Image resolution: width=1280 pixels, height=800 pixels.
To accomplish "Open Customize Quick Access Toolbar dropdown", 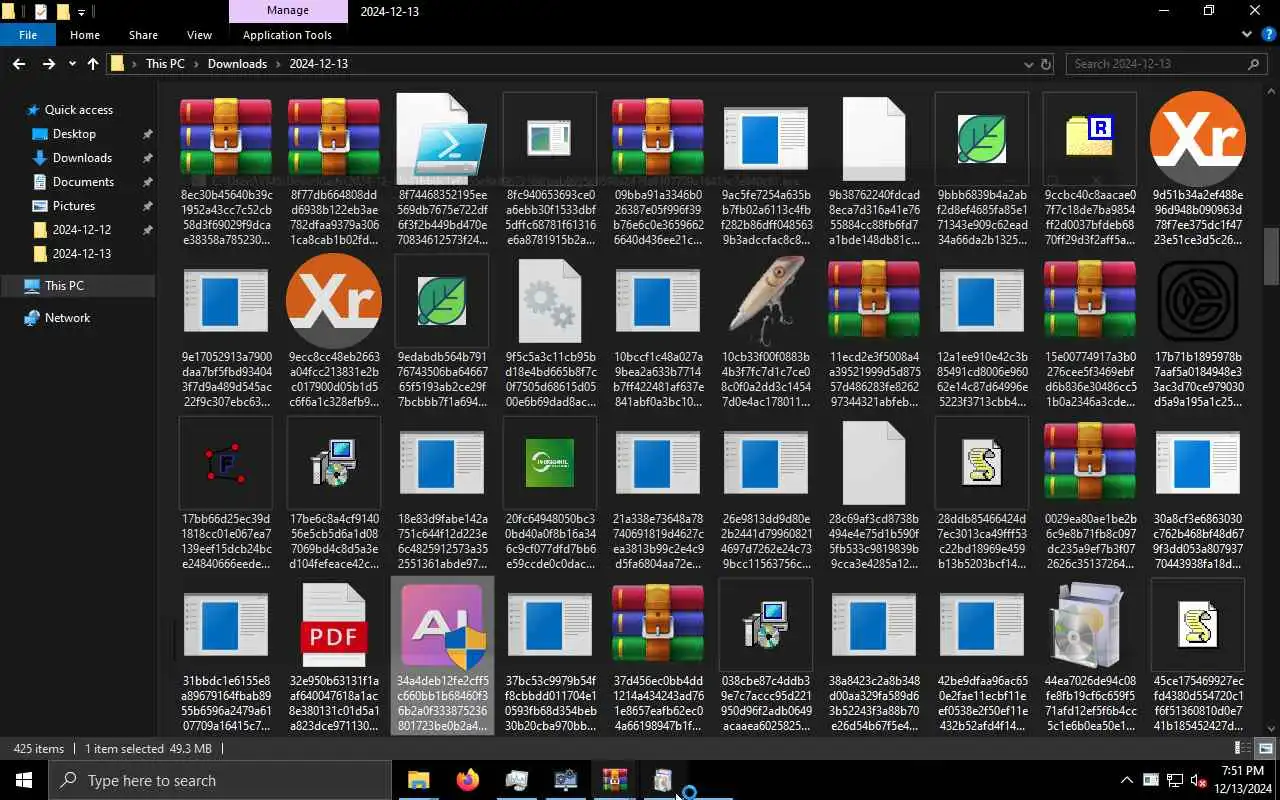I will click(x=82, y=12).
